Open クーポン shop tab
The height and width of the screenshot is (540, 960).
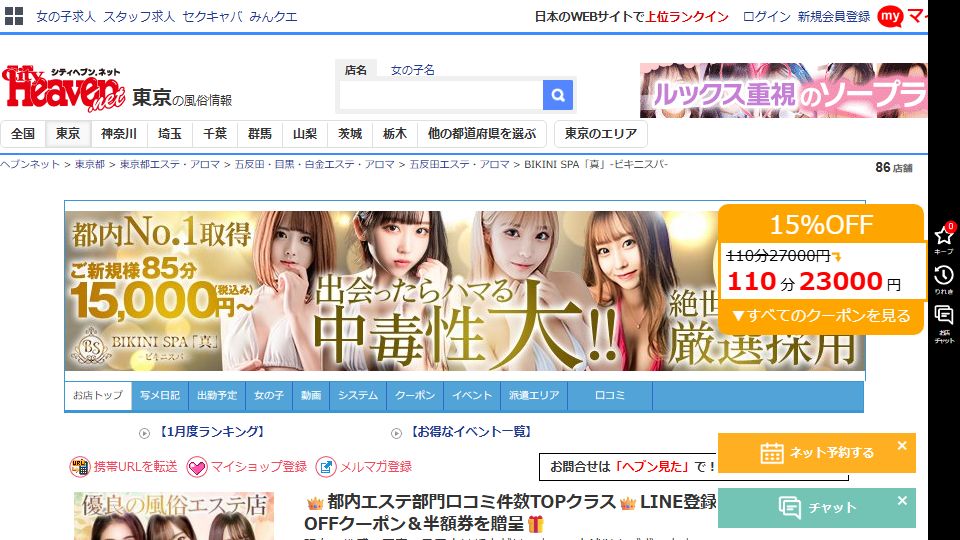pyautogui.click(x=415, y=396)
